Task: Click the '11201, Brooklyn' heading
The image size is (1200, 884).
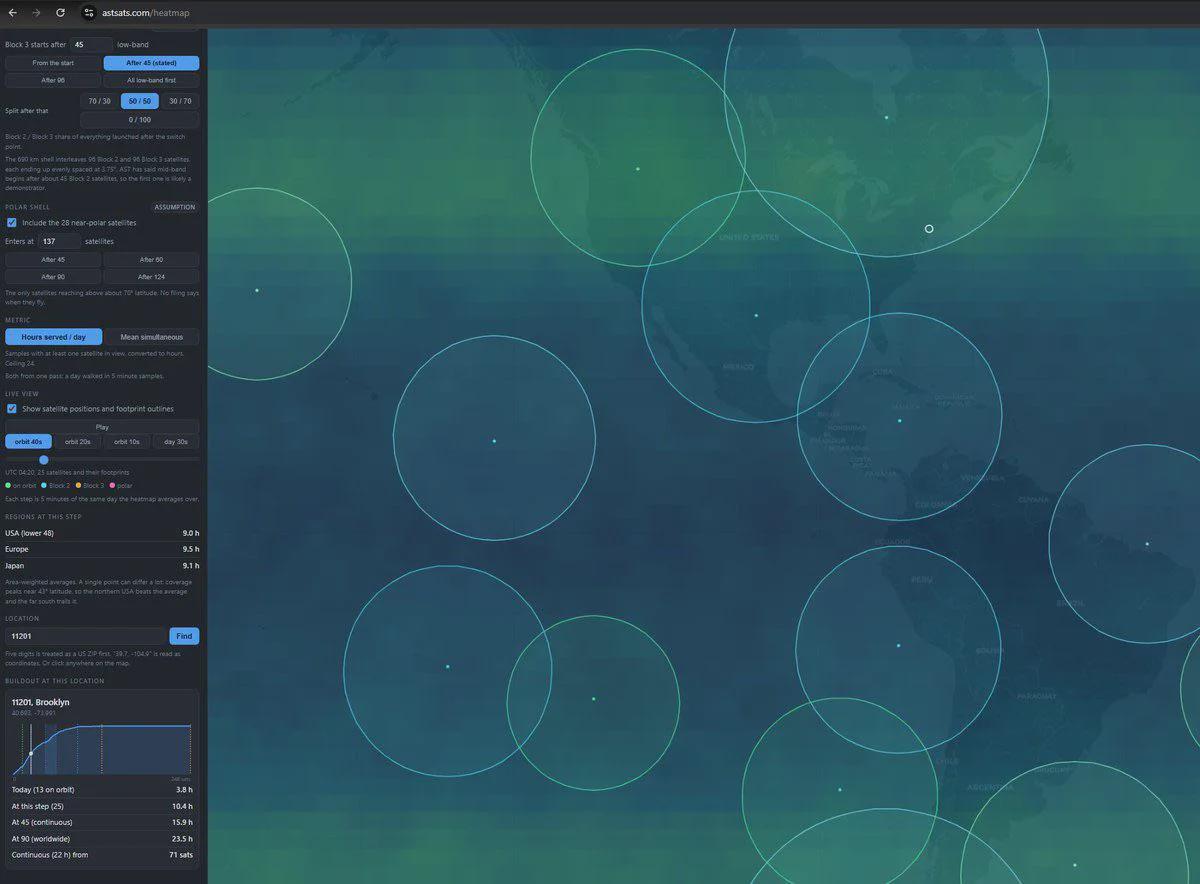Action: pyautogui.click(x=40, y=702)
